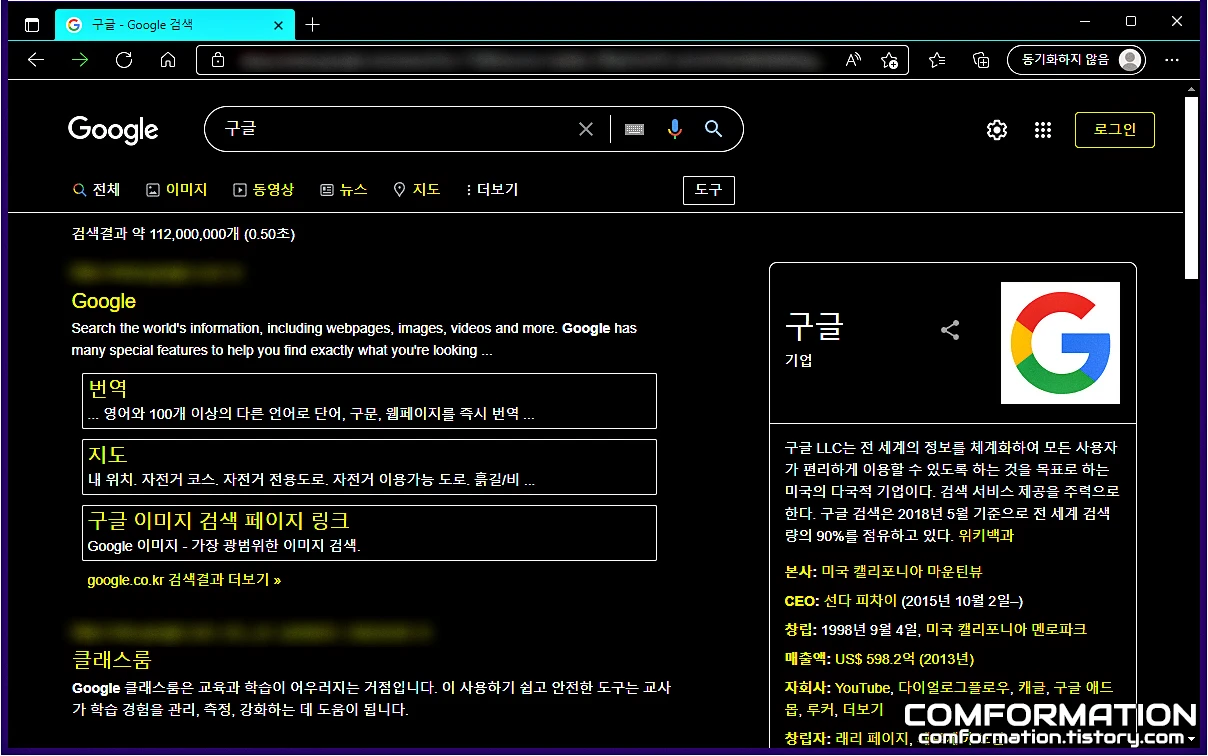Viewport: 1208px width, 756px height.
Task: Open the 선다 피차이 link
Action: [861, 601]
